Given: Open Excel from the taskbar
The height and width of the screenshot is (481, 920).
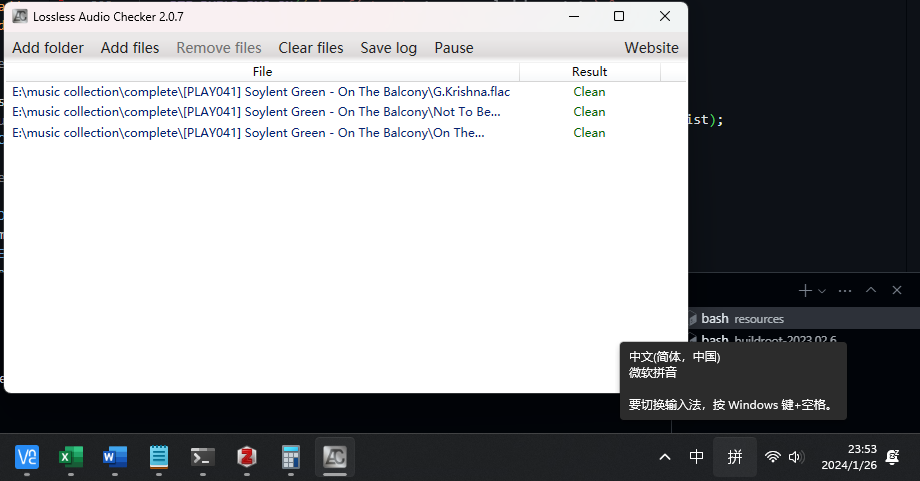Looking at the screenshot, I should [x=71, y=457].
